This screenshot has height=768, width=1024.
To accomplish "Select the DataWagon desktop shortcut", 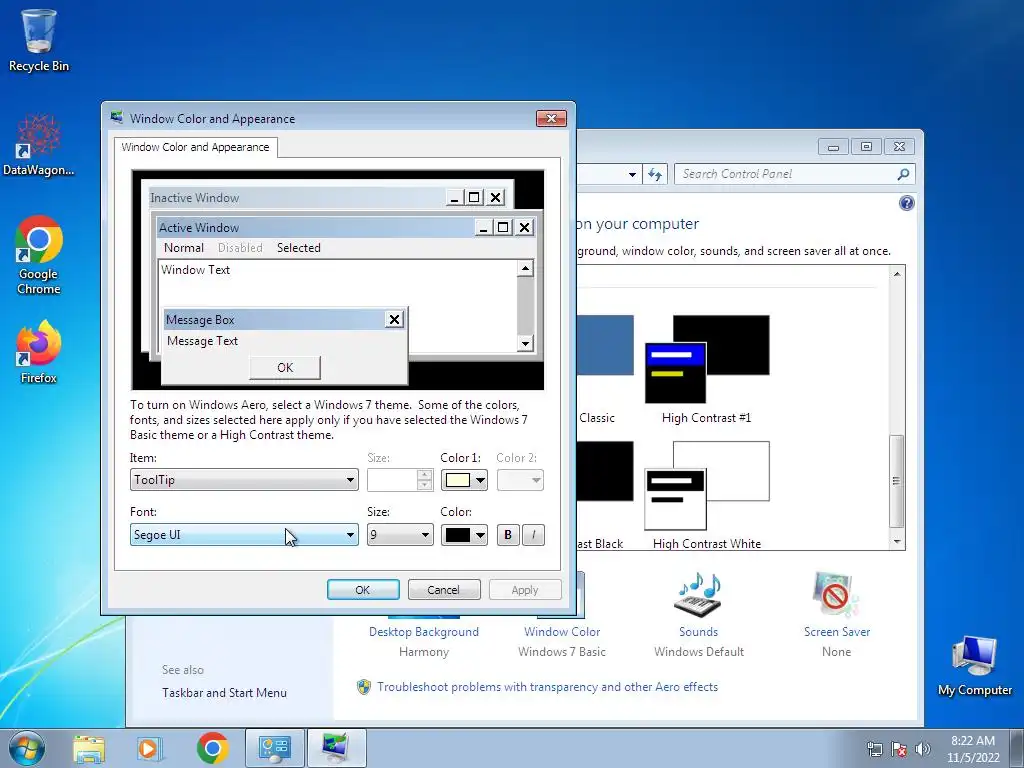I will [39, 145].
